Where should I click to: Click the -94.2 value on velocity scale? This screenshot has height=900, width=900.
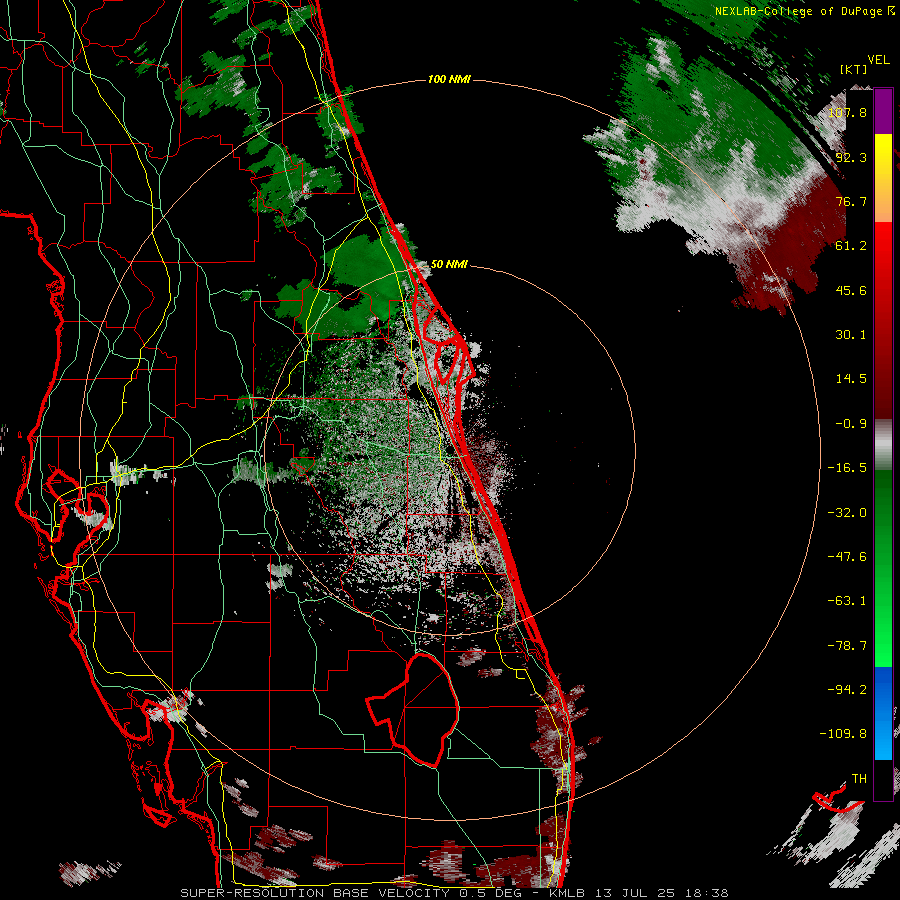(x=847, y=689)
